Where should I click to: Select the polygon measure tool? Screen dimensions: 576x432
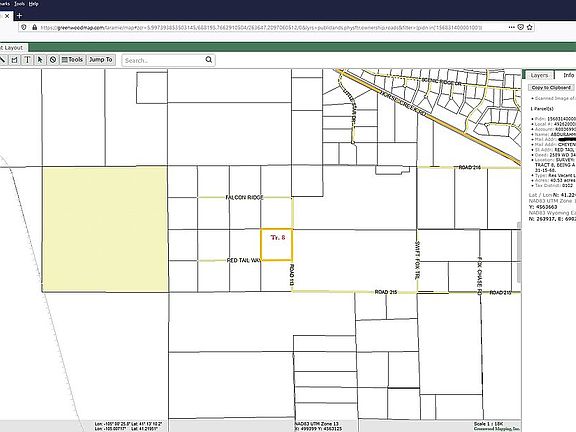15,60
